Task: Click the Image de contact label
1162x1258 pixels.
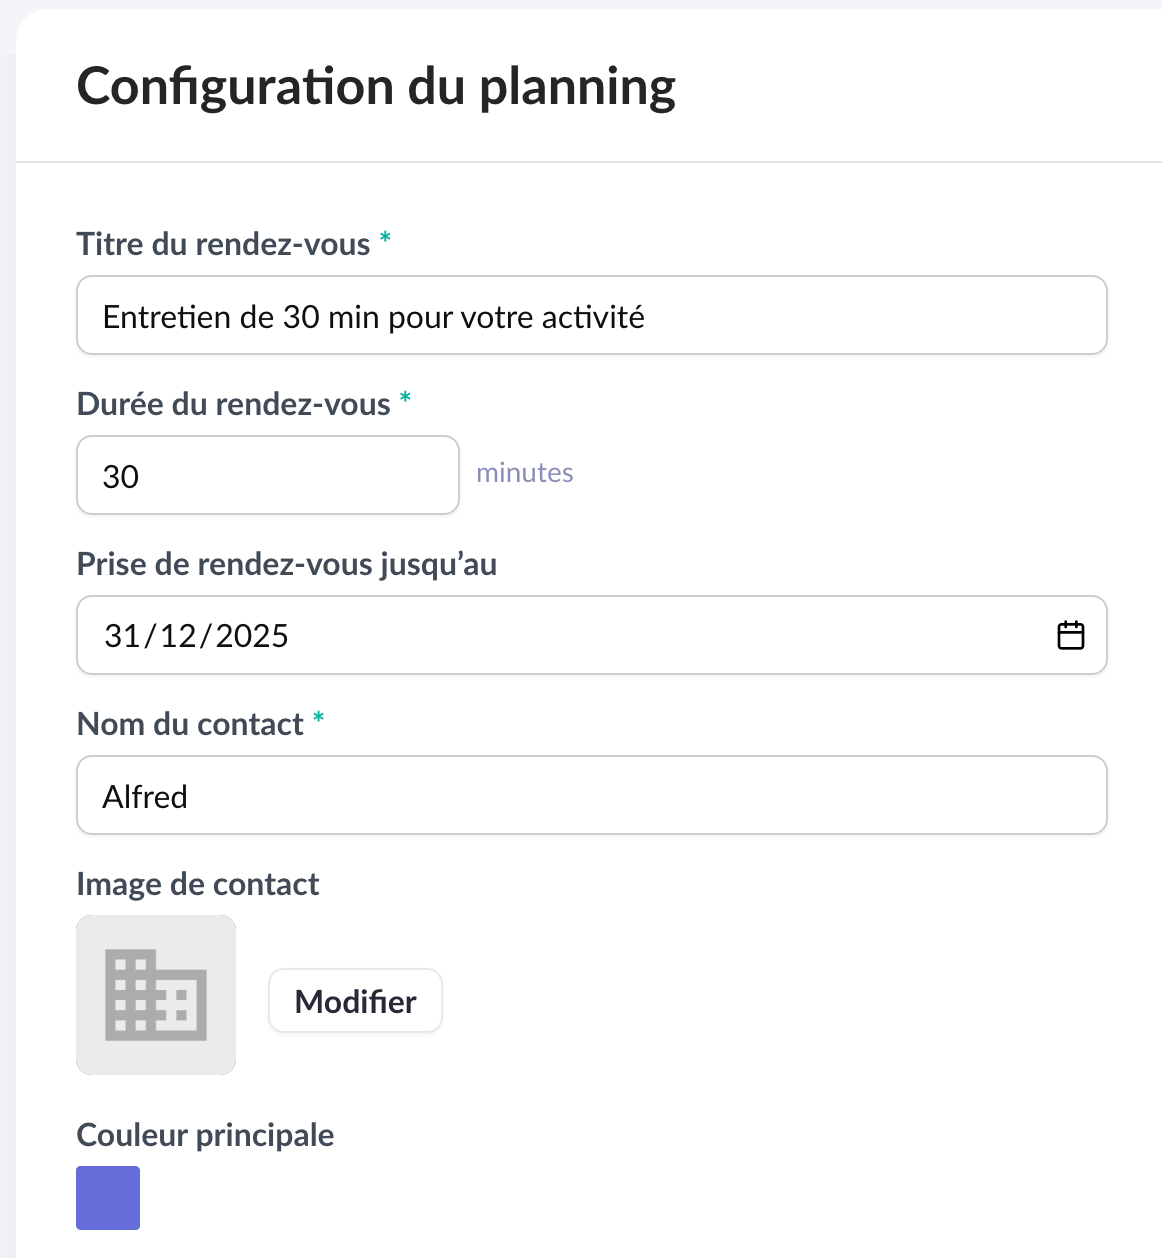Action: click(x=197, y=884)
